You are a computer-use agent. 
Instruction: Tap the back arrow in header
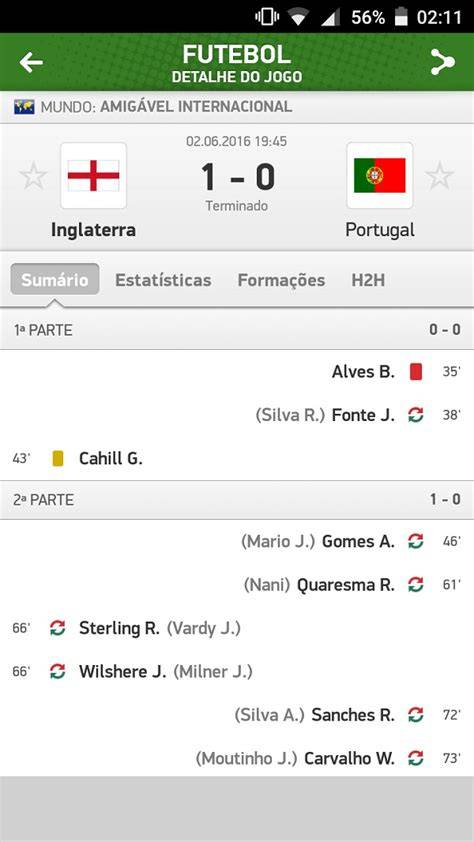[x=31, y=62]
